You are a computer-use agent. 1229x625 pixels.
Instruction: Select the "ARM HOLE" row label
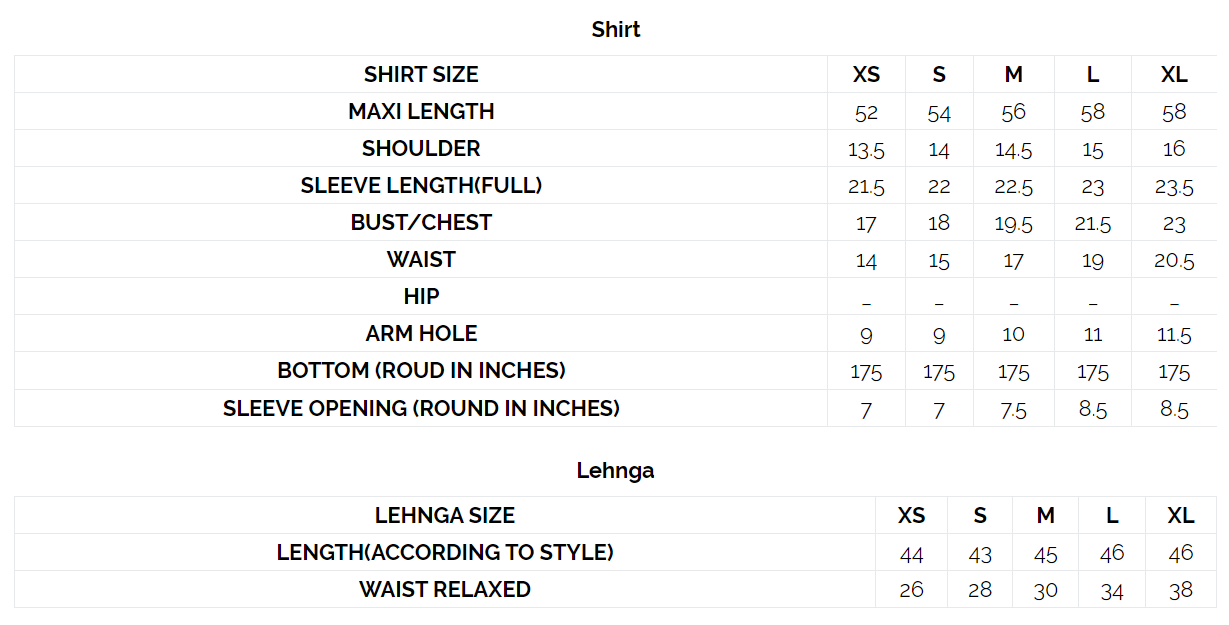[421, 334]
